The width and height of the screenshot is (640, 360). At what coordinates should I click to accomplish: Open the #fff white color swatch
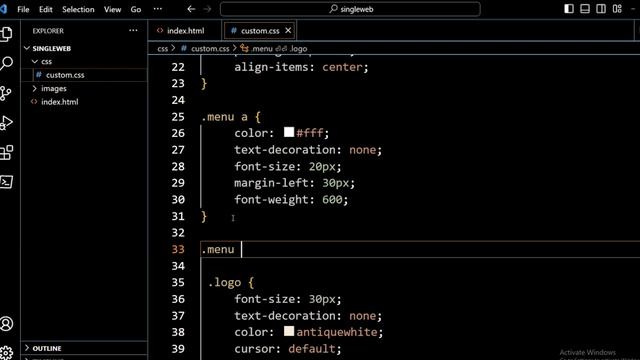pos(289,132)
